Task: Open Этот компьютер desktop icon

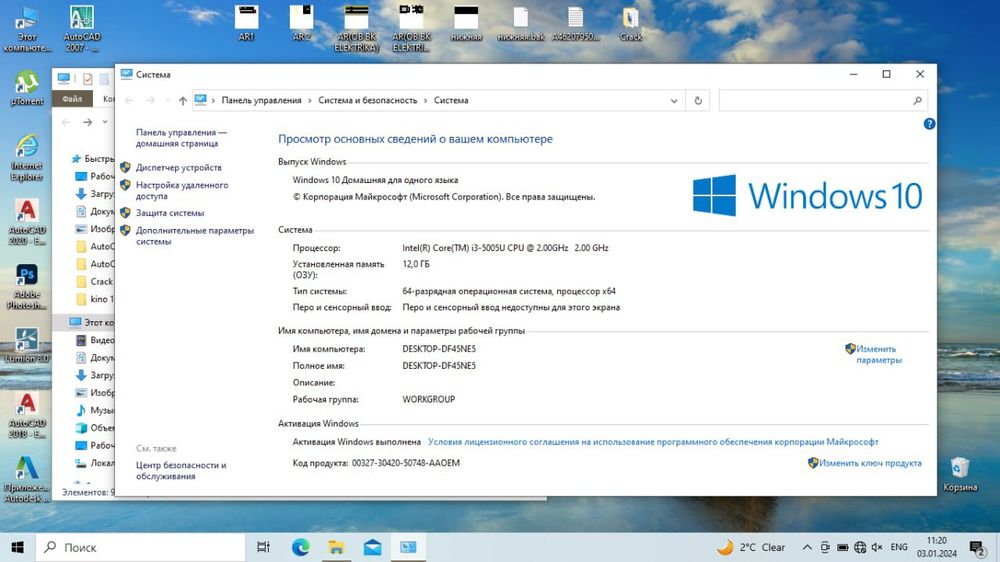Action: 27,29
